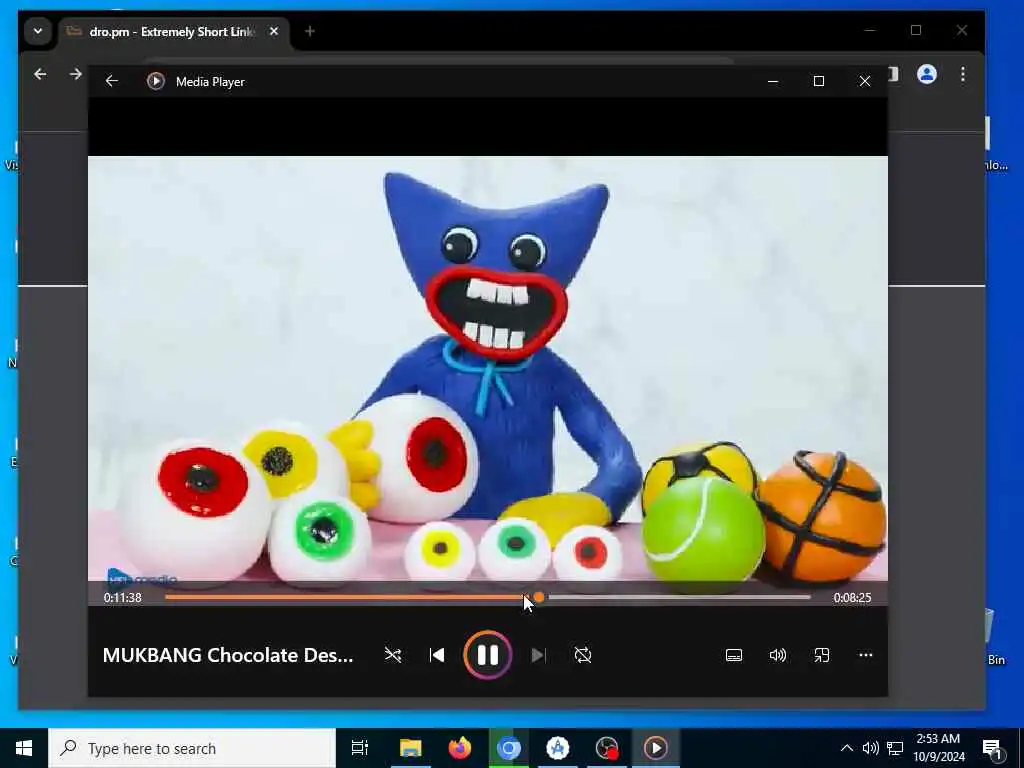1024x768 pixels.
Task: Toggle shuffle in Media Player
Action: [x=392, y=655]
